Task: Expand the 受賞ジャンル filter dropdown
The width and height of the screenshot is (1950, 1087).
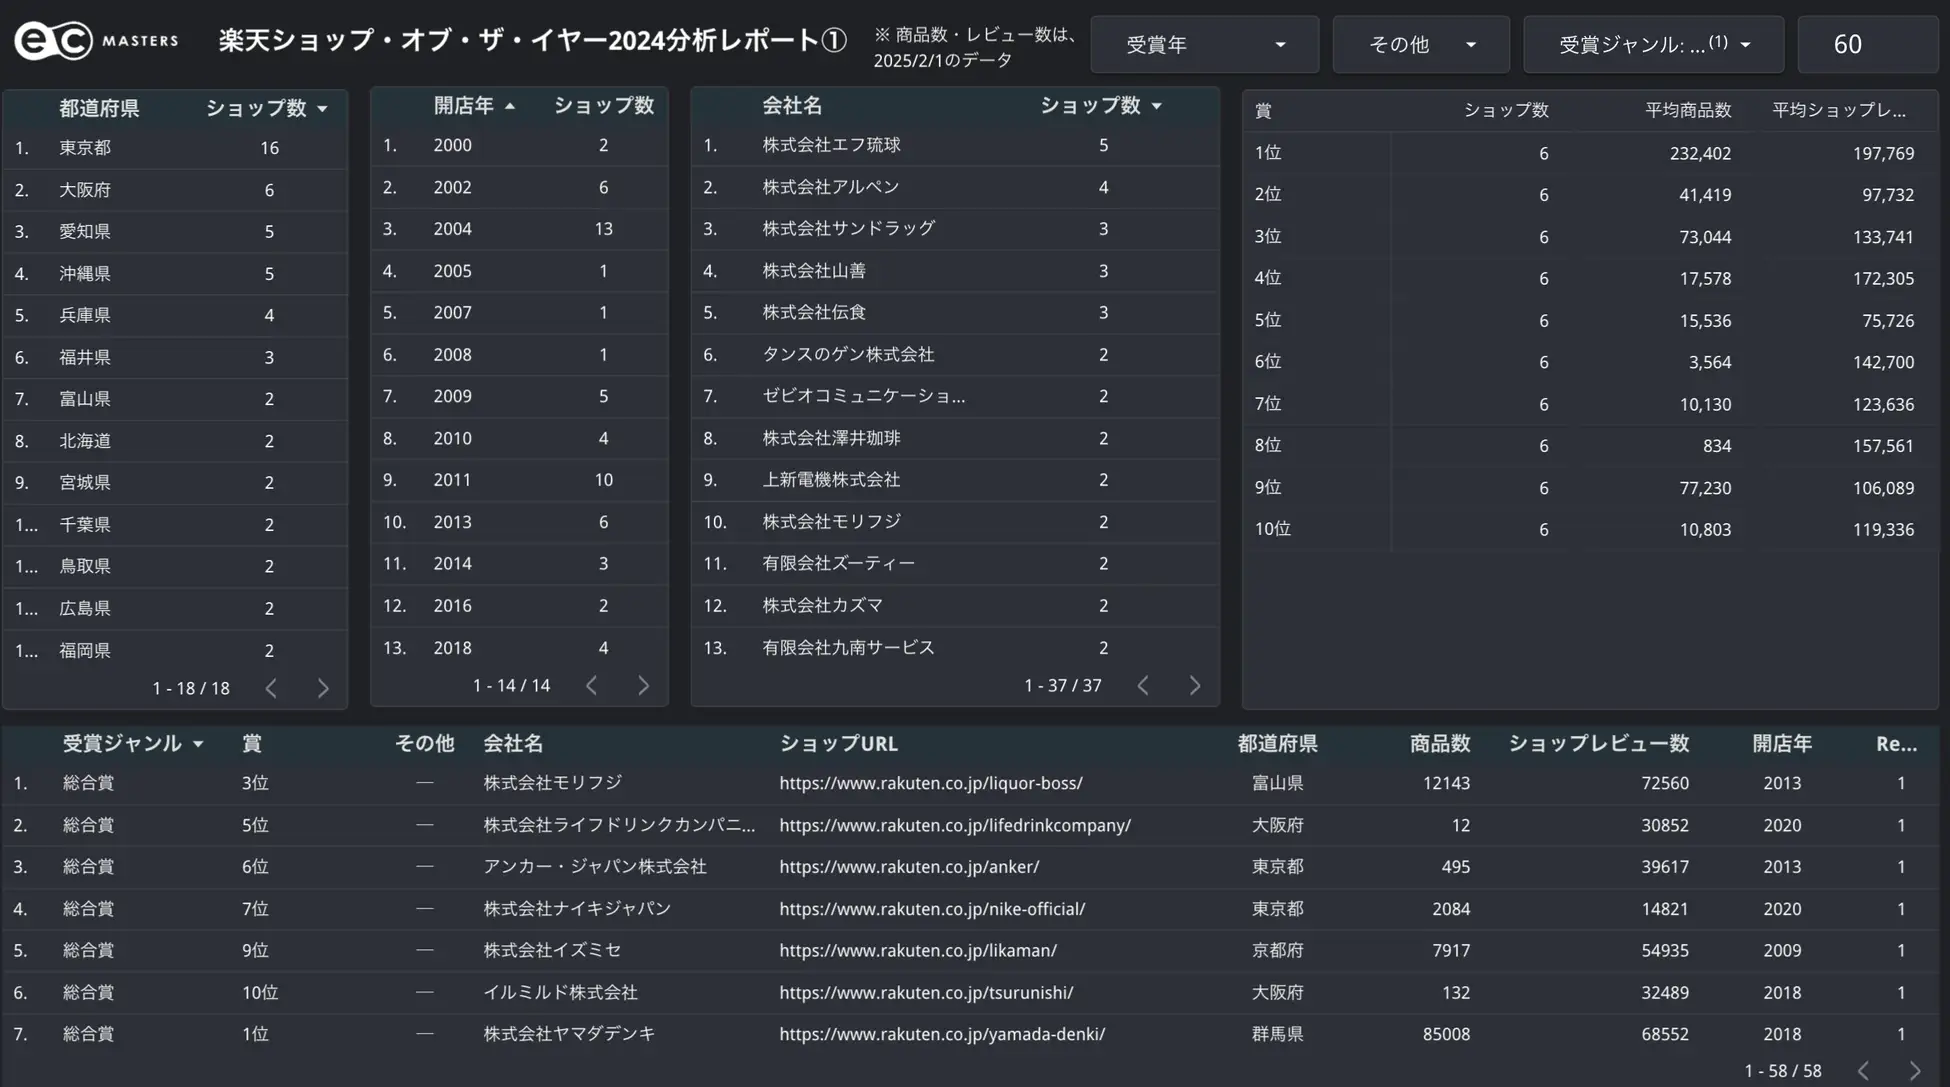Action: pyautogui.click(x=1653, y=45)
